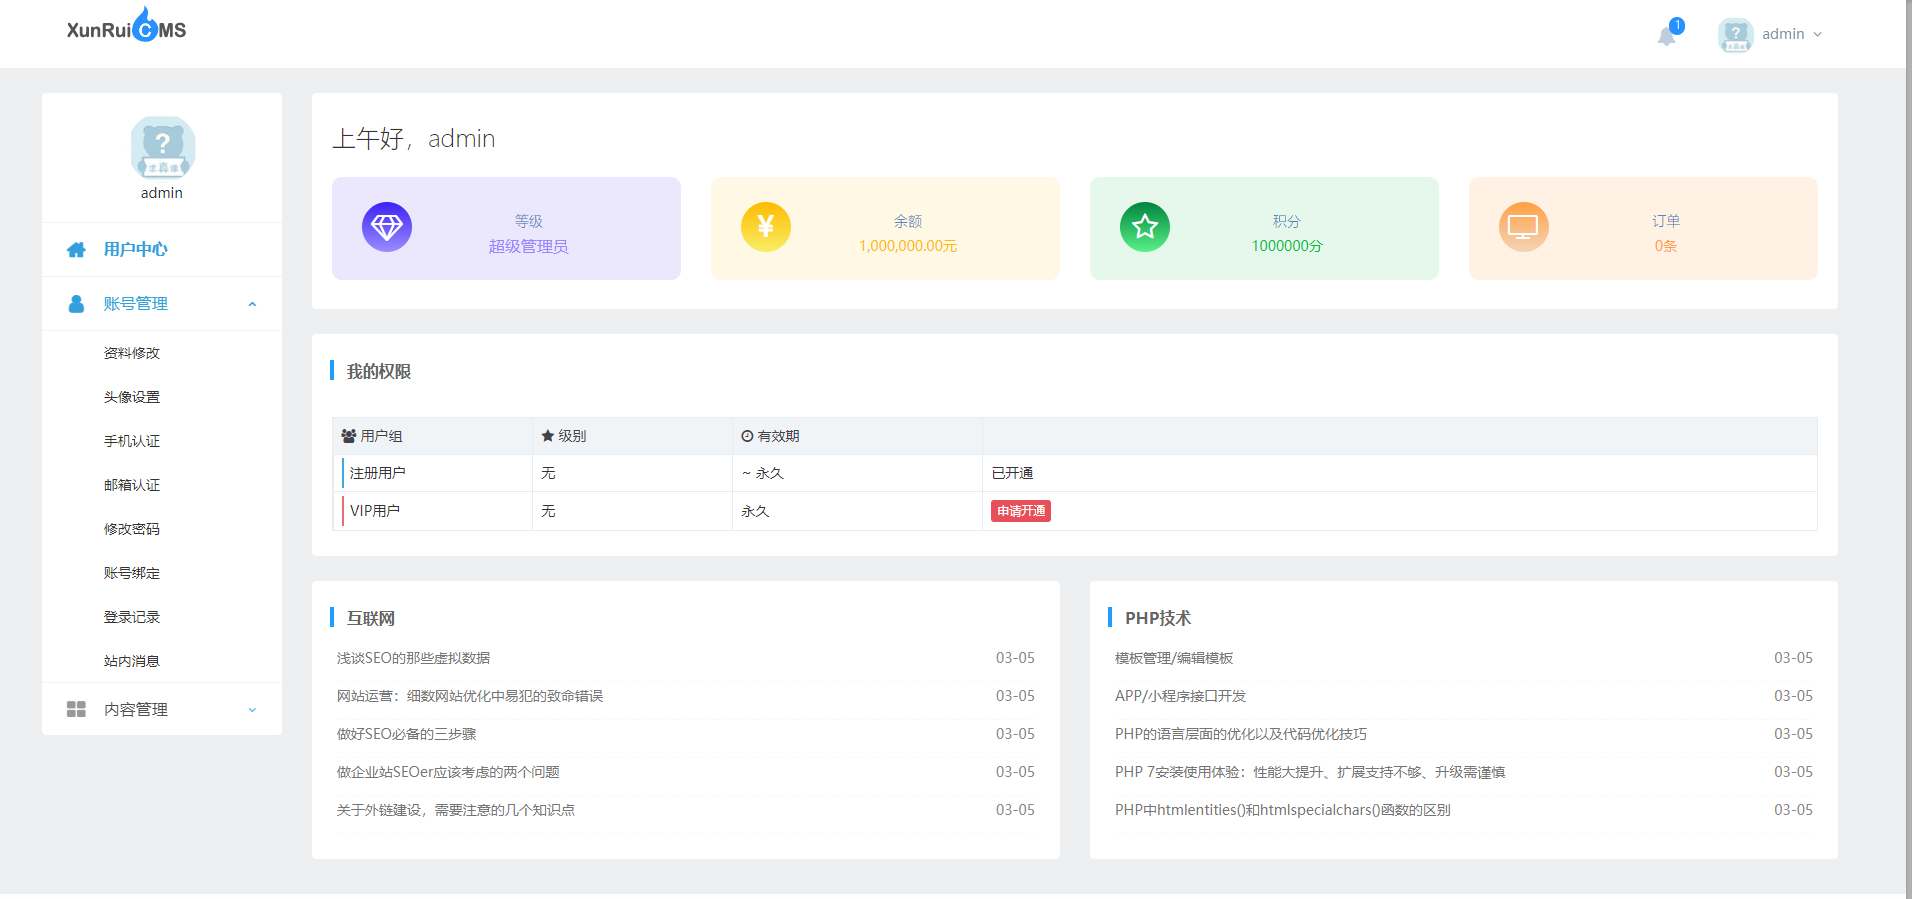Click the page vertical scrollbar
1912x899 pixels.
point(1908,450)
